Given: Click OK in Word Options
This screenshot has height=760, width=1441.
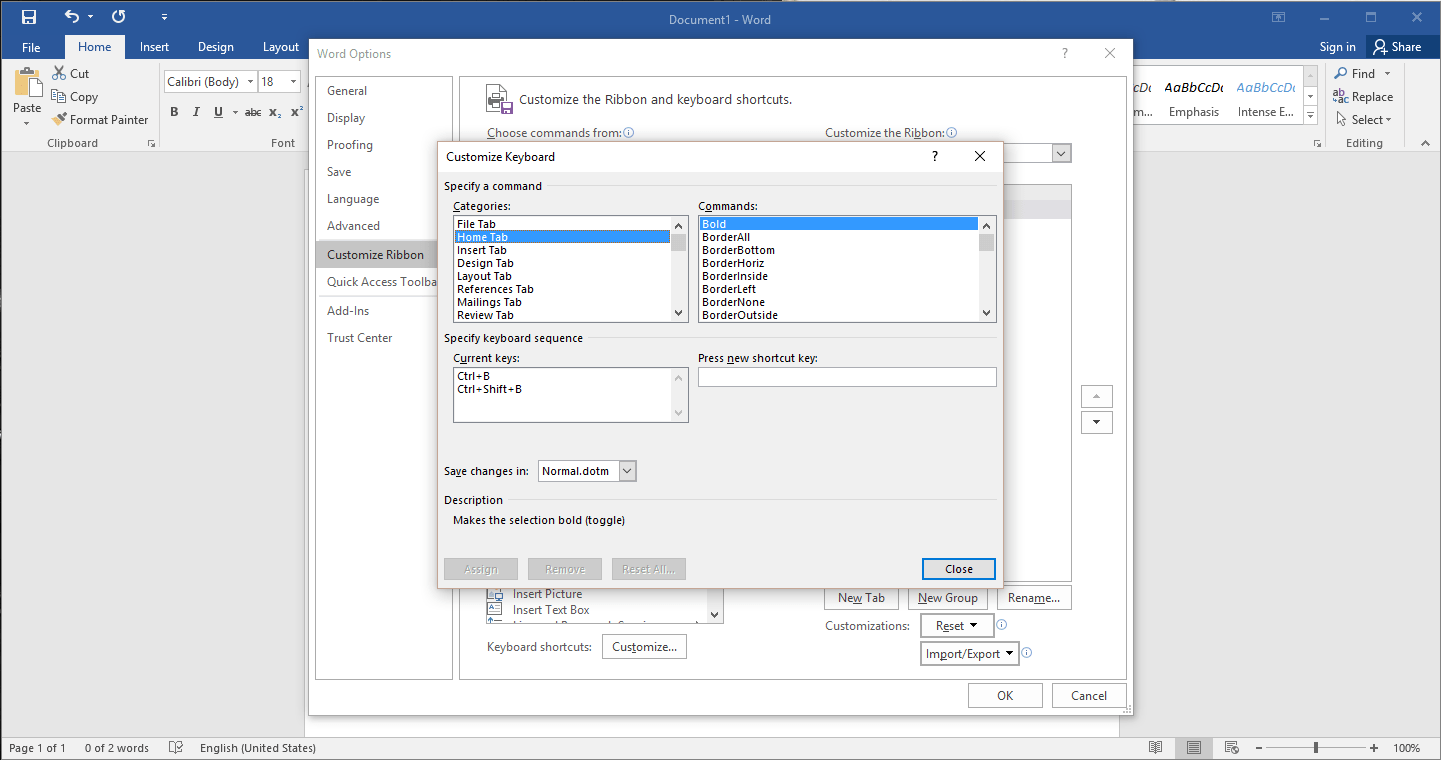Looking at the screenshot, I should tap(1005, 696).
